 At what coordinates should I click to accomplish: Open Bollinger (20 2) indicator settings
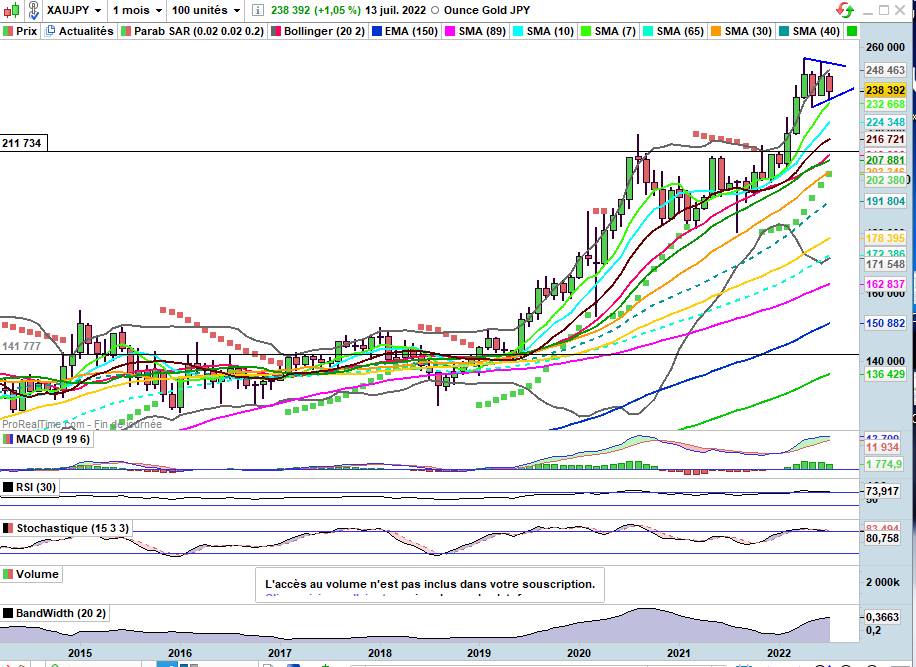[324, 31]
